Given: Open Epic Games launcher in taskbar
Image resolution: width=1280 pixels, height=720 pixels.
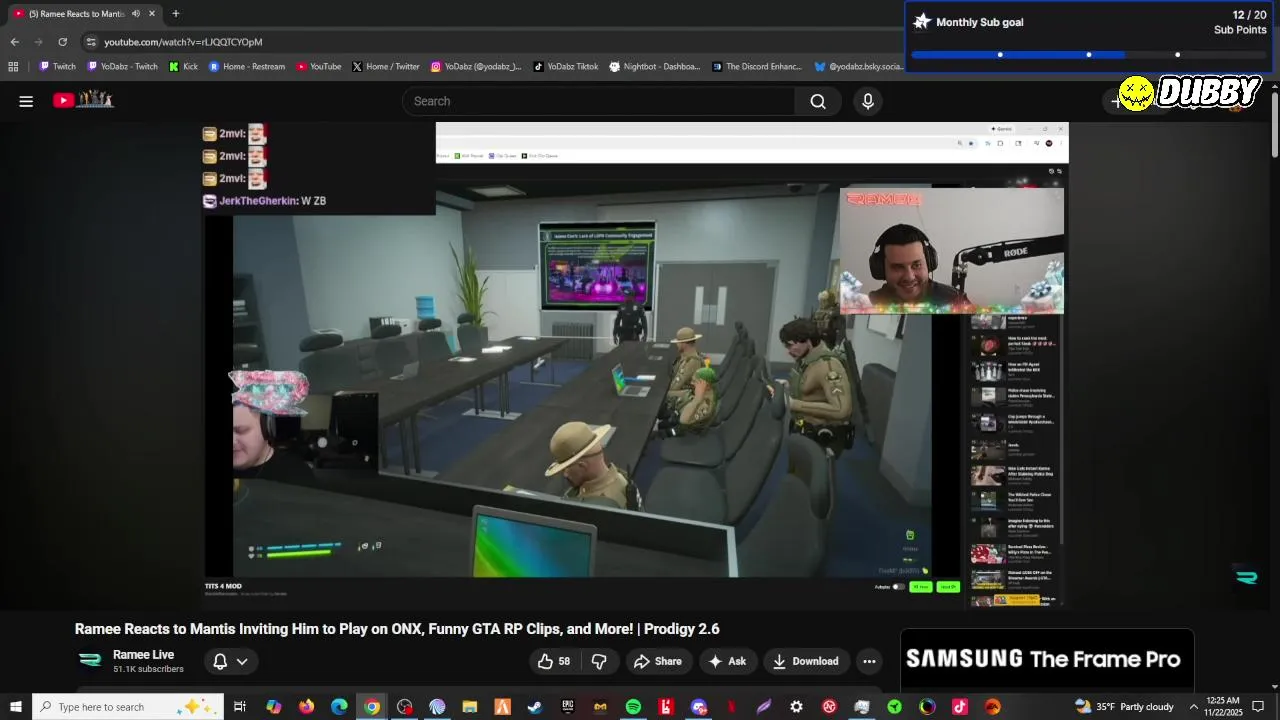Looking at the screenshot, I should pyautogui.click(x=568, y=707).
